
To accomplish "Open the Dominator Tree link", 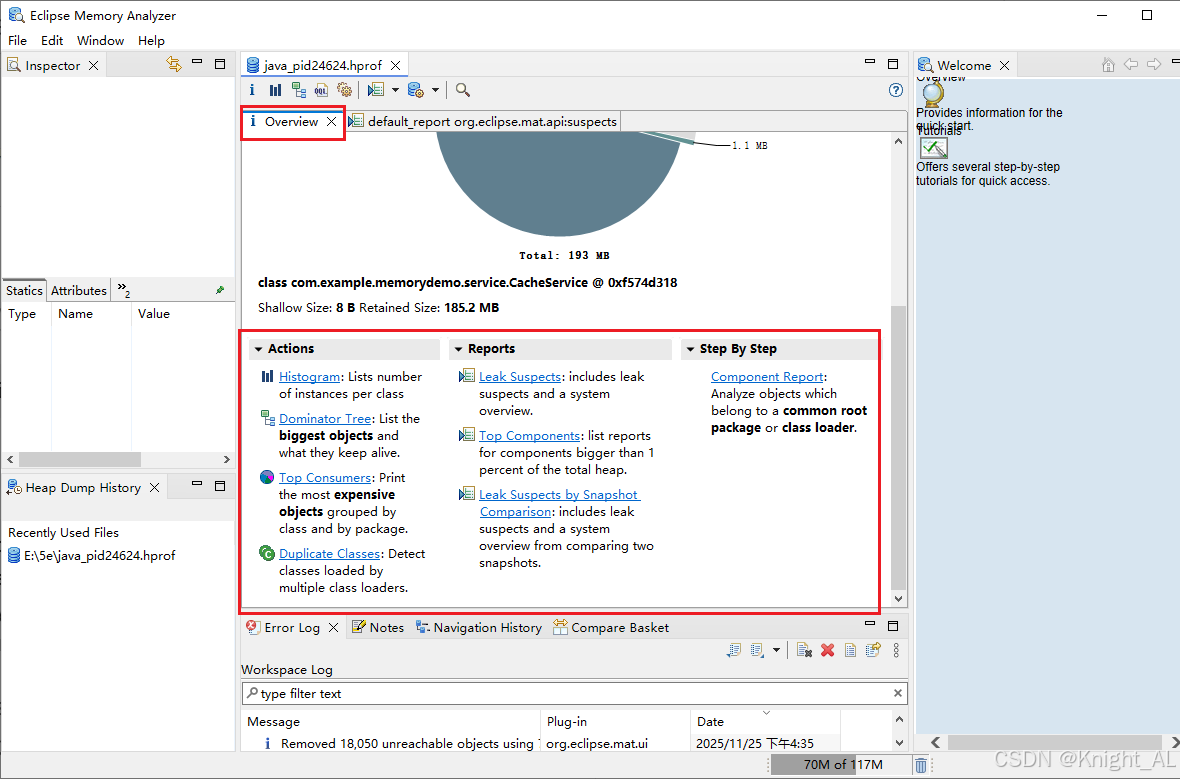I will [x=325, y=418].
